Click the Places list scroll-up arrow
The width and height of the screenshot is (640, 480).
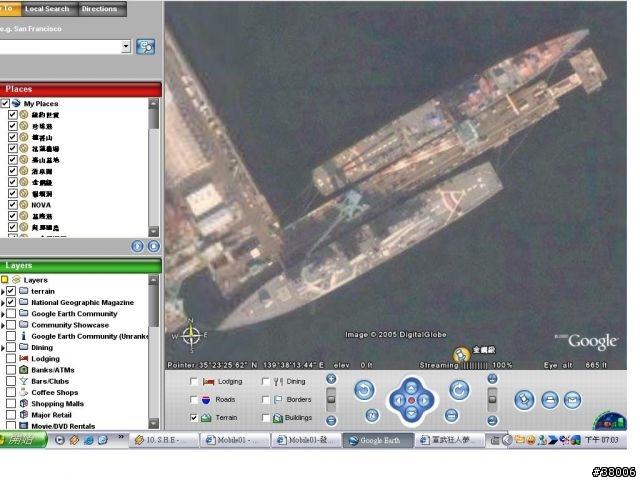click(x=153, y=103)
